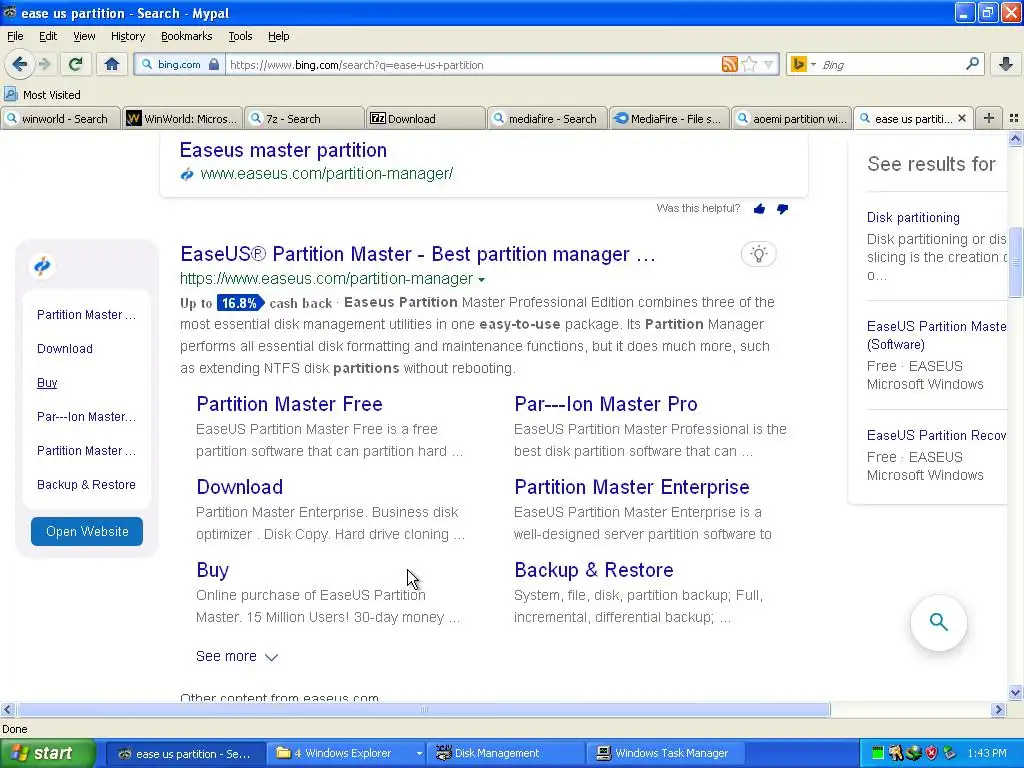The width and height of the screenshot is (1024, 768).
Task: Click the red shield tray icon
Action: [931, 753]
